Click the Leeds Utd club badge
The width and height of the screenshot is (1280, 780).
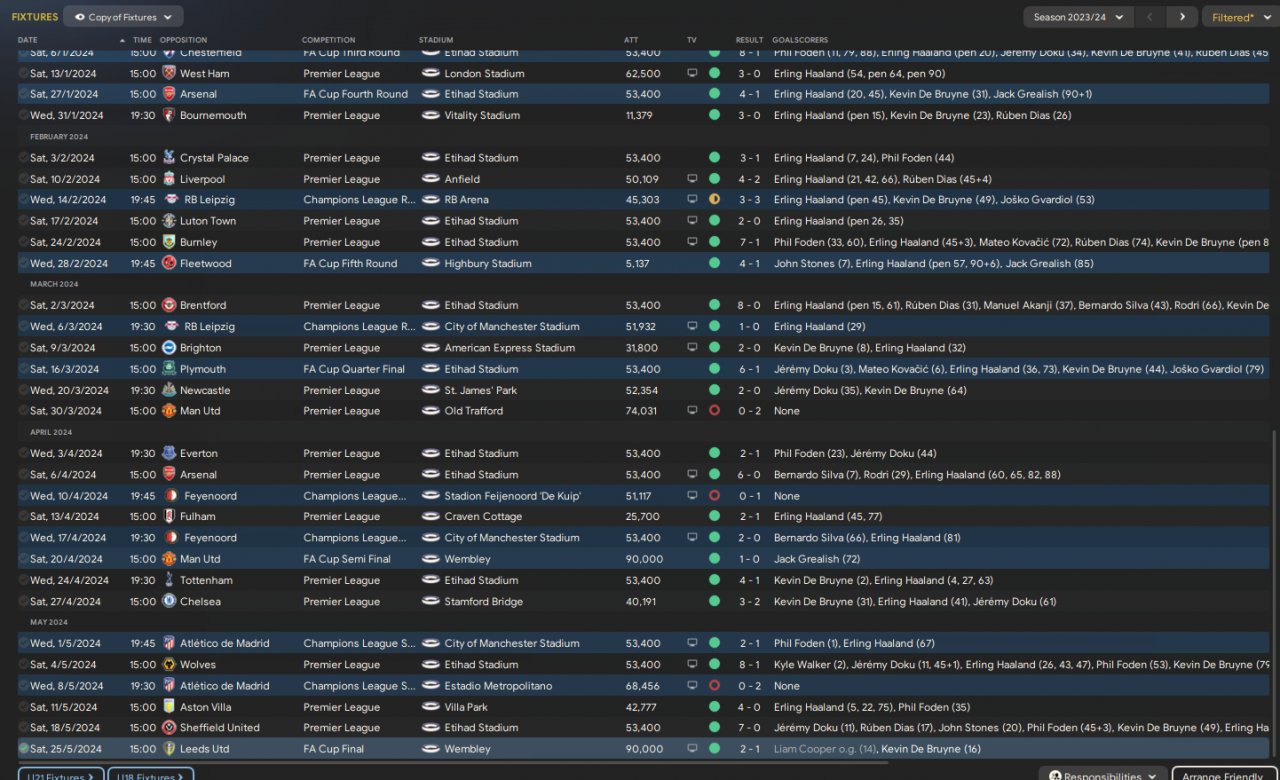coord(169,749)
